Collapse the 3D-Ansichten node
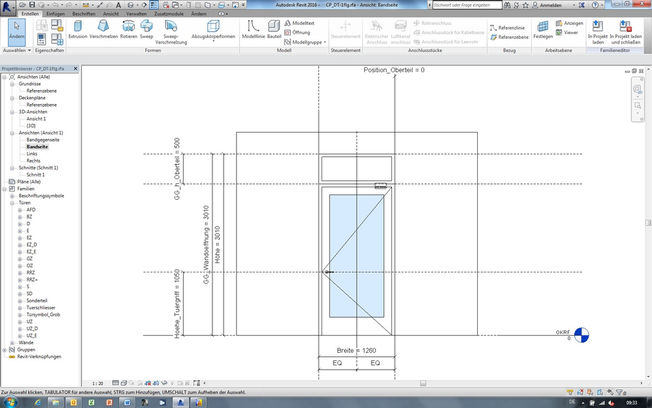This screenshot has width=652, height=408. (12, 112)
